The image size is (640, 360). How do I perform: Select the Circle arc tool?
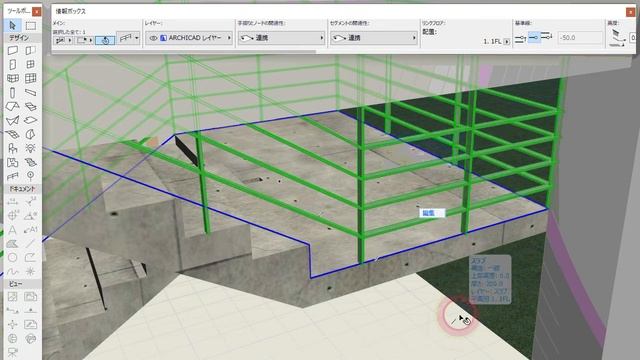[x=13, y=258]
